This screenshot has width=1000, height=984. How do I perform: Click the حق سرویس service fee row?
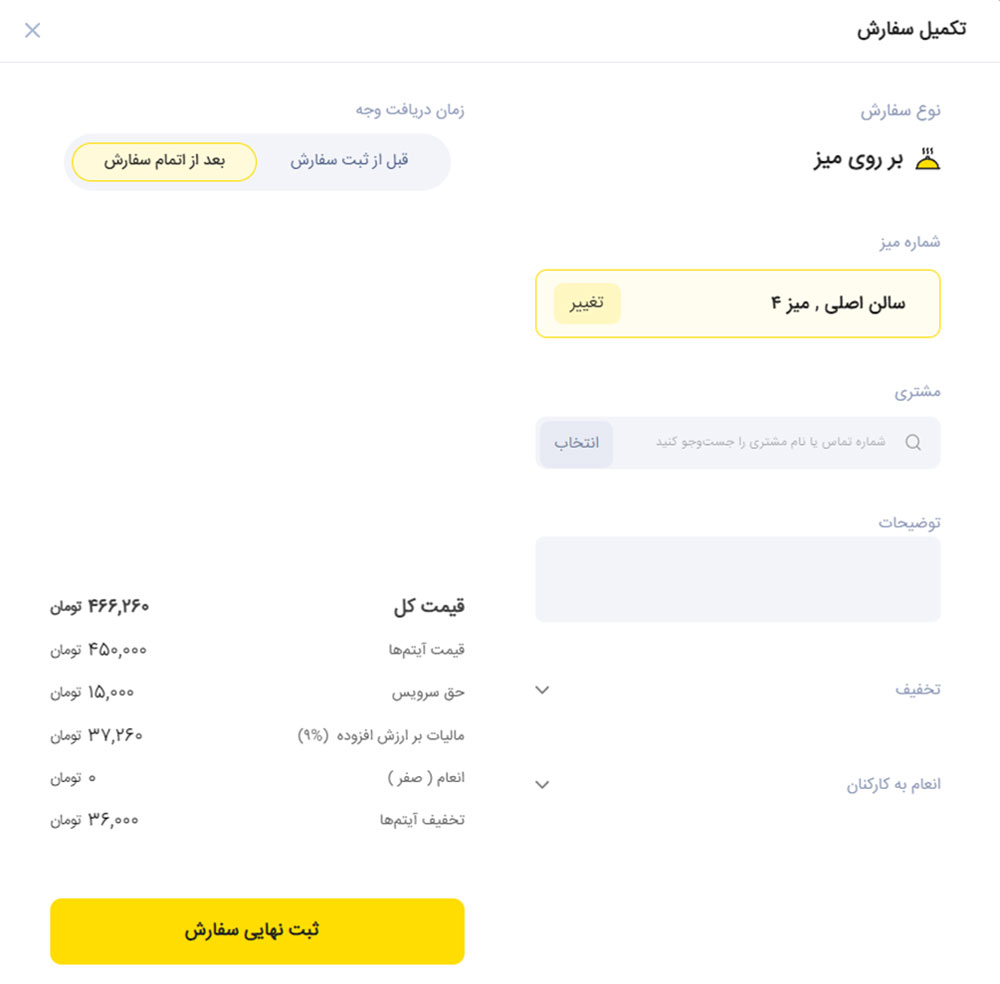tap(257, 693)
